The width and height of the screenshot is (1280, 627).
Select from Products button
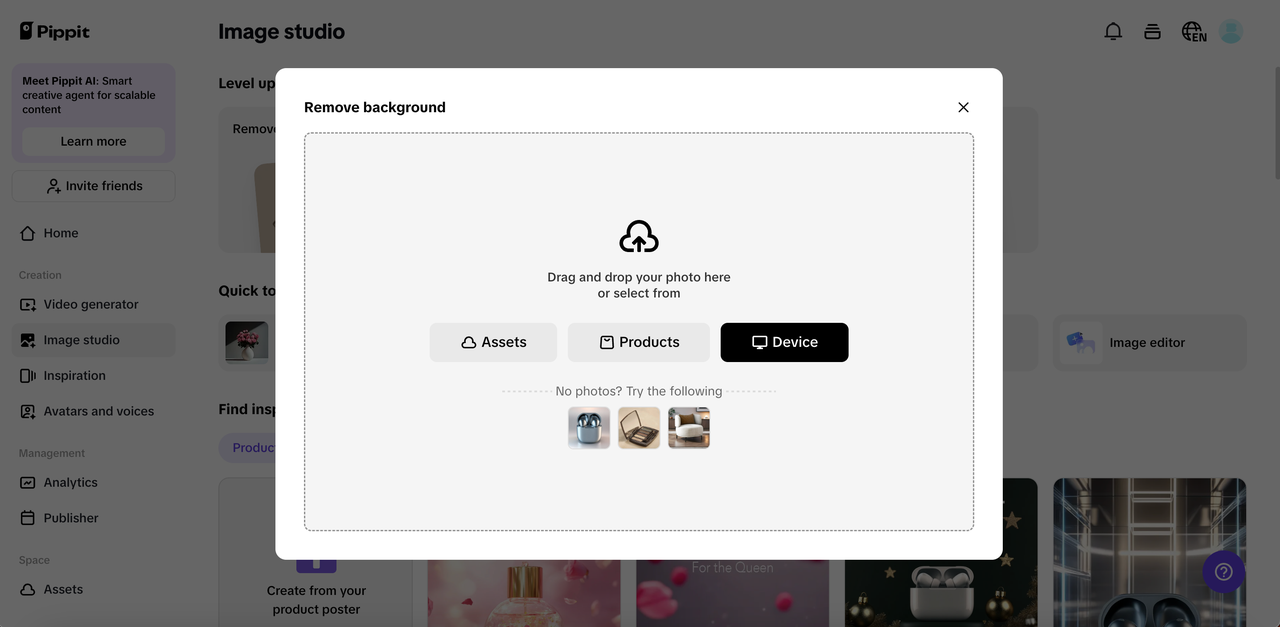(639, 342)
